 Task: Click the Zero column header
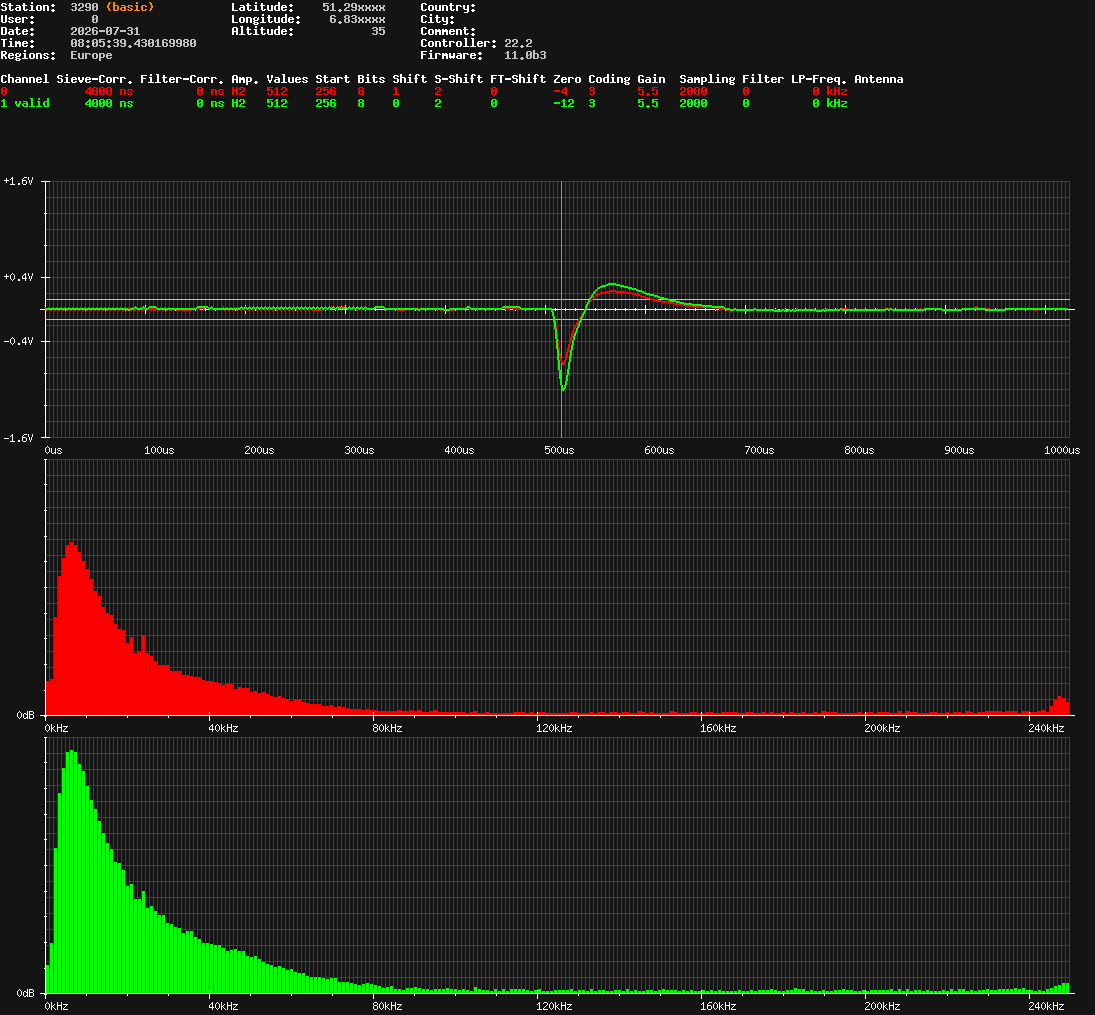click(x=567, y=79)
